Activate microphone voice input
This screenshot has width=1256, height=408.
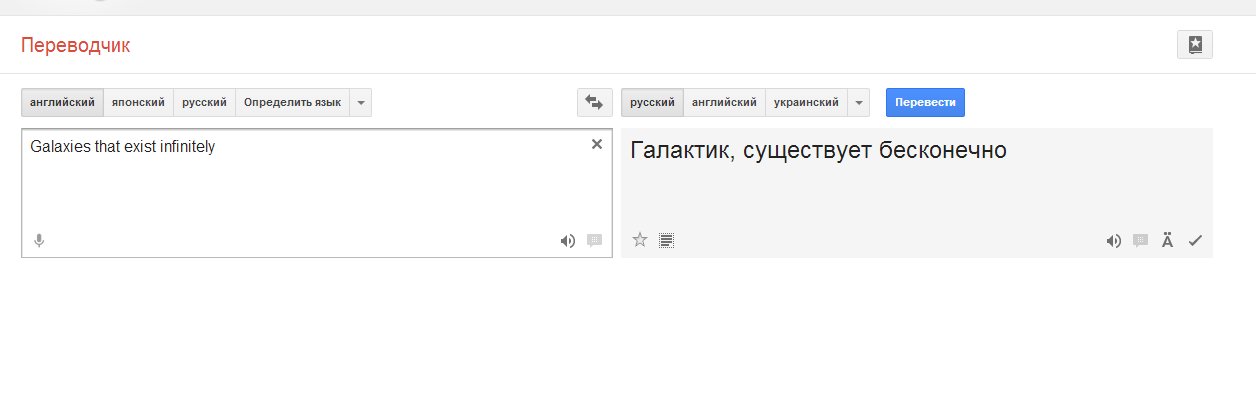coord(39,240)
